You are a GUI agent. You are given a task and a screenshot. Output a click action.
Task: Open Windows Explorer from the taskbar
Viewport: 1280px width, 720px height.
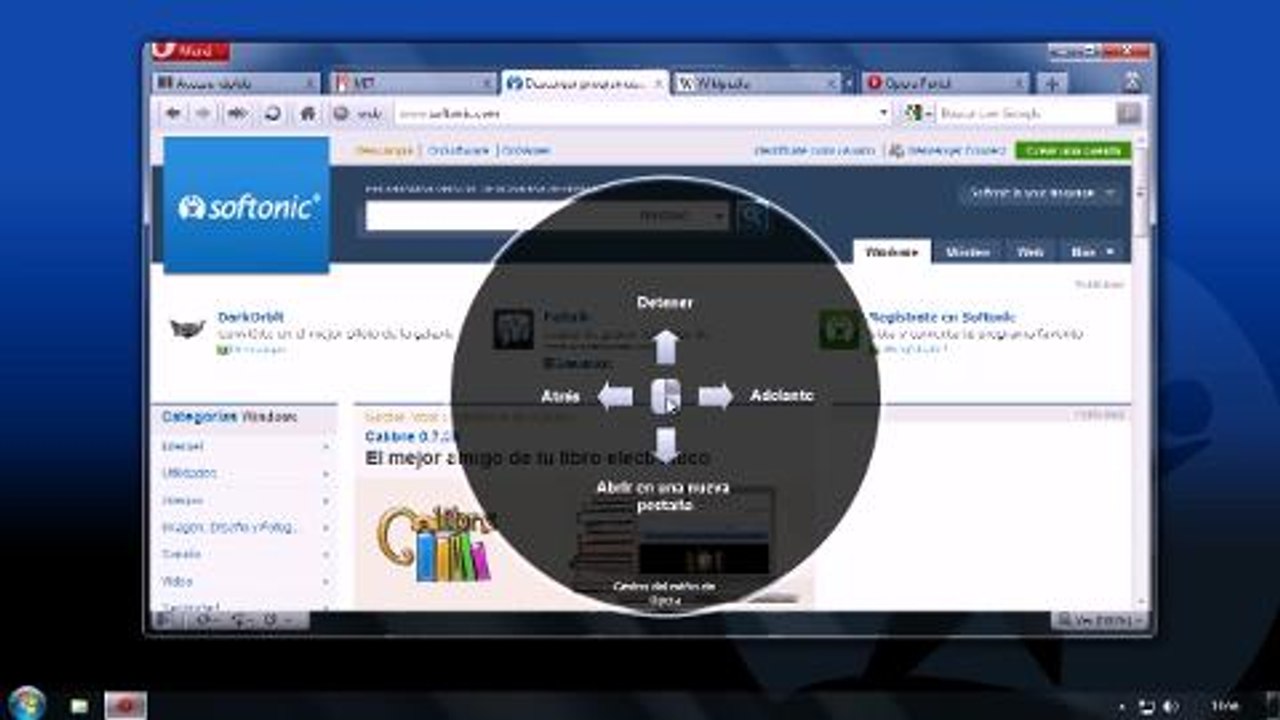point(79,705)
